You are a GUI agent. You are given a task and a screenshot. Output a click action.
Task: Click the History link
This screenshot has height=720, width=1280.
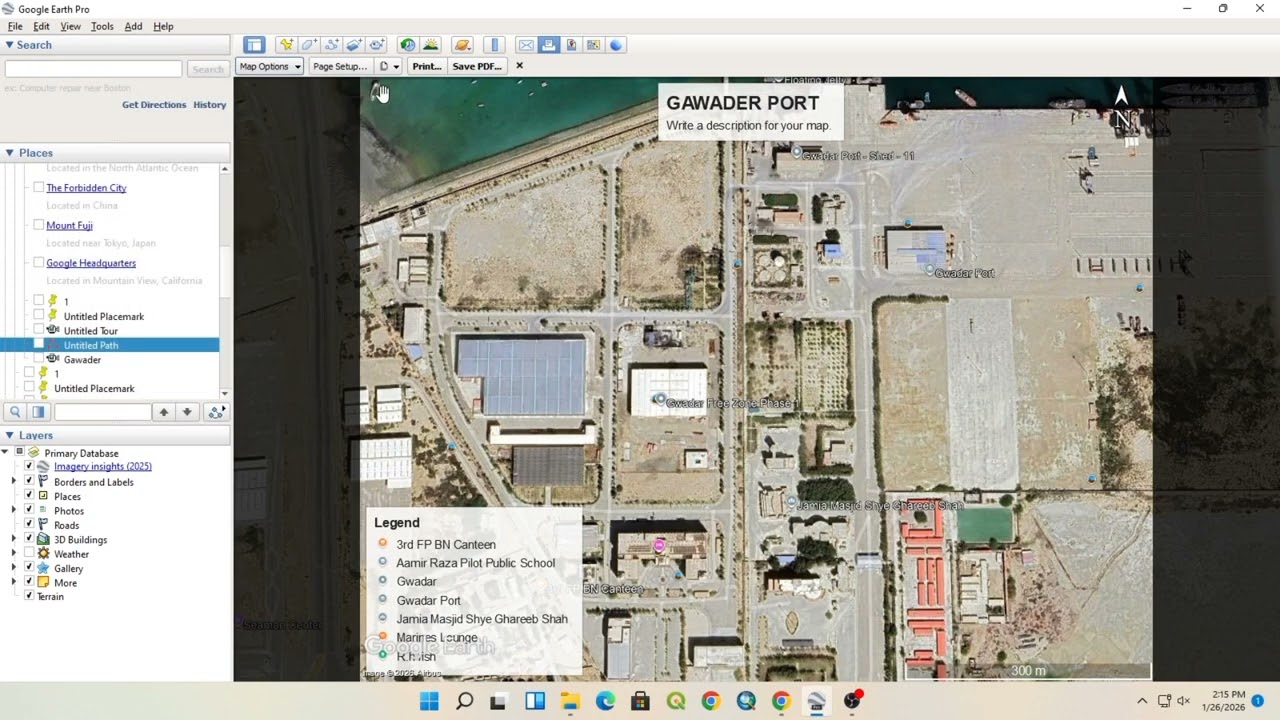coord(210,104)
